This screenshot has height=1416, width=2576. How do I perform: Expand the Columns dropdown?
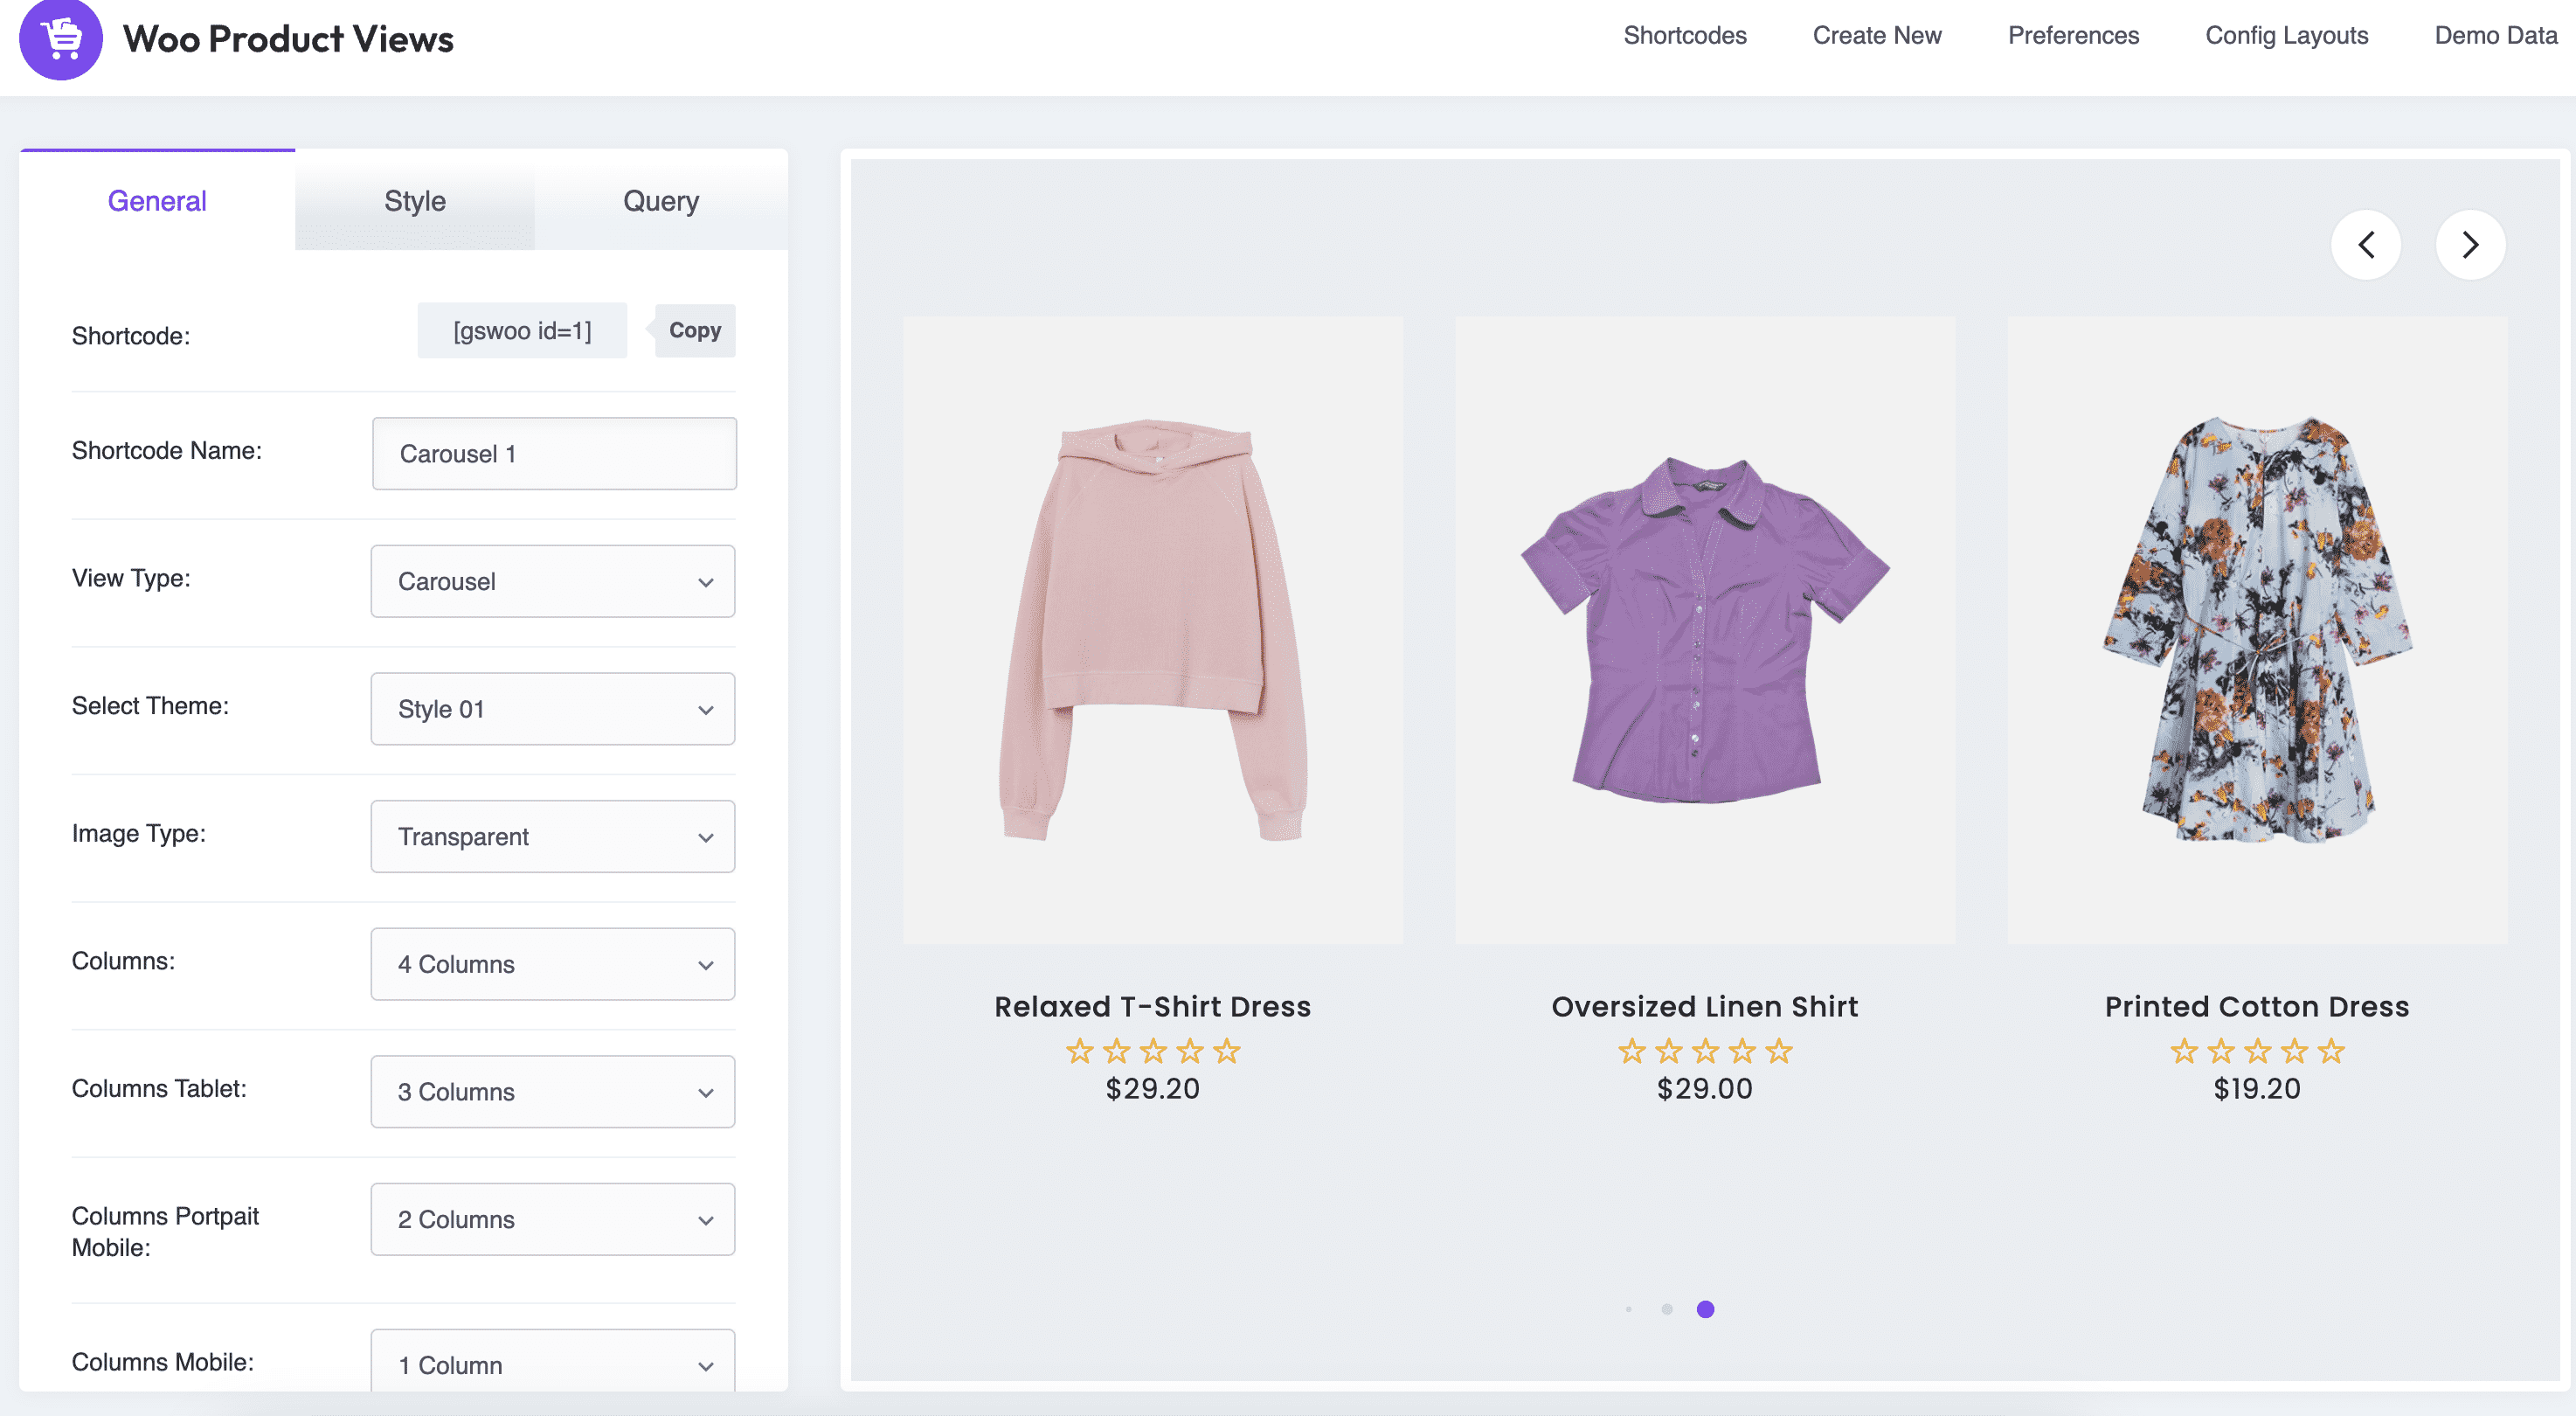tap(553, 964)
